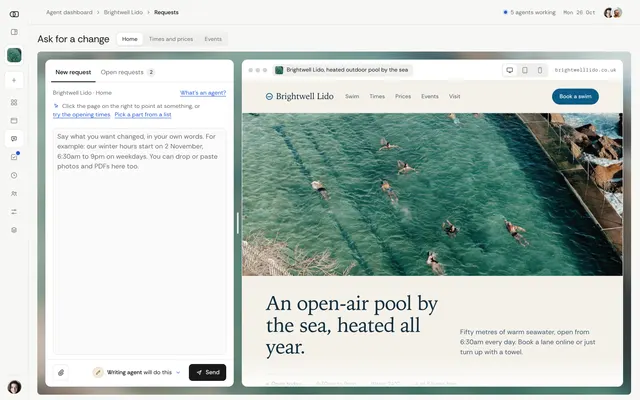Select the Home page tab
The width and height of the screenshot is (640, 400).
point(130,39)
